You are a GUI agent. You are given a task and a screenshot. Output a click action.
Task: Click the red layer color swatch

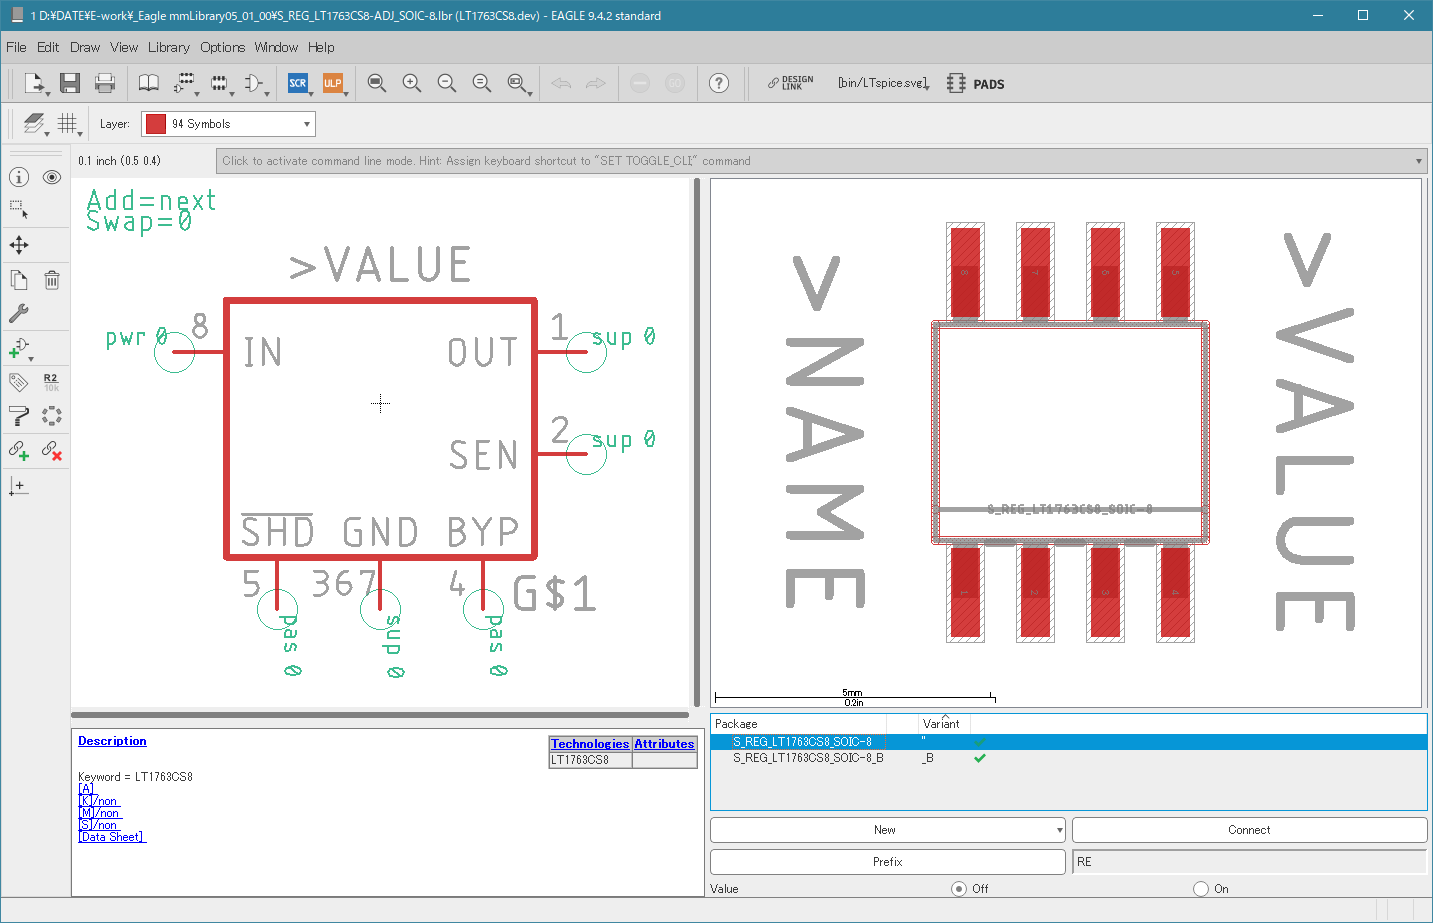(x=156, y=124)
